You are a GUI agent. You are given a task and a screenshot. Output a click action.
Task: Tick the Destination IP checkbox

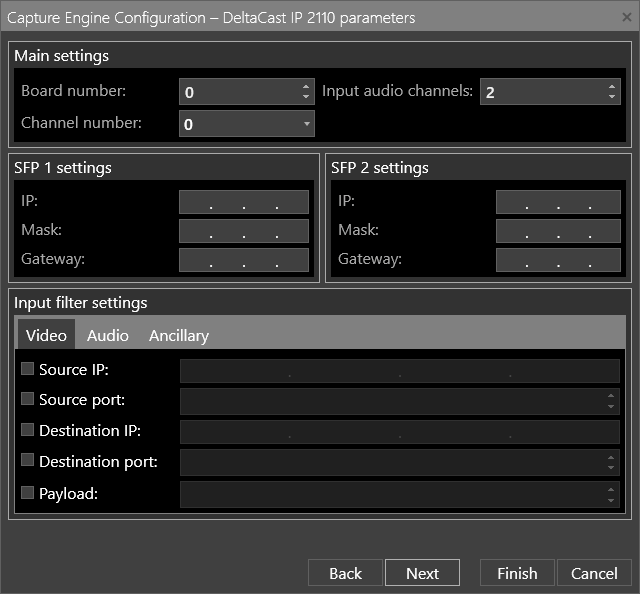(x=27, y=429)
